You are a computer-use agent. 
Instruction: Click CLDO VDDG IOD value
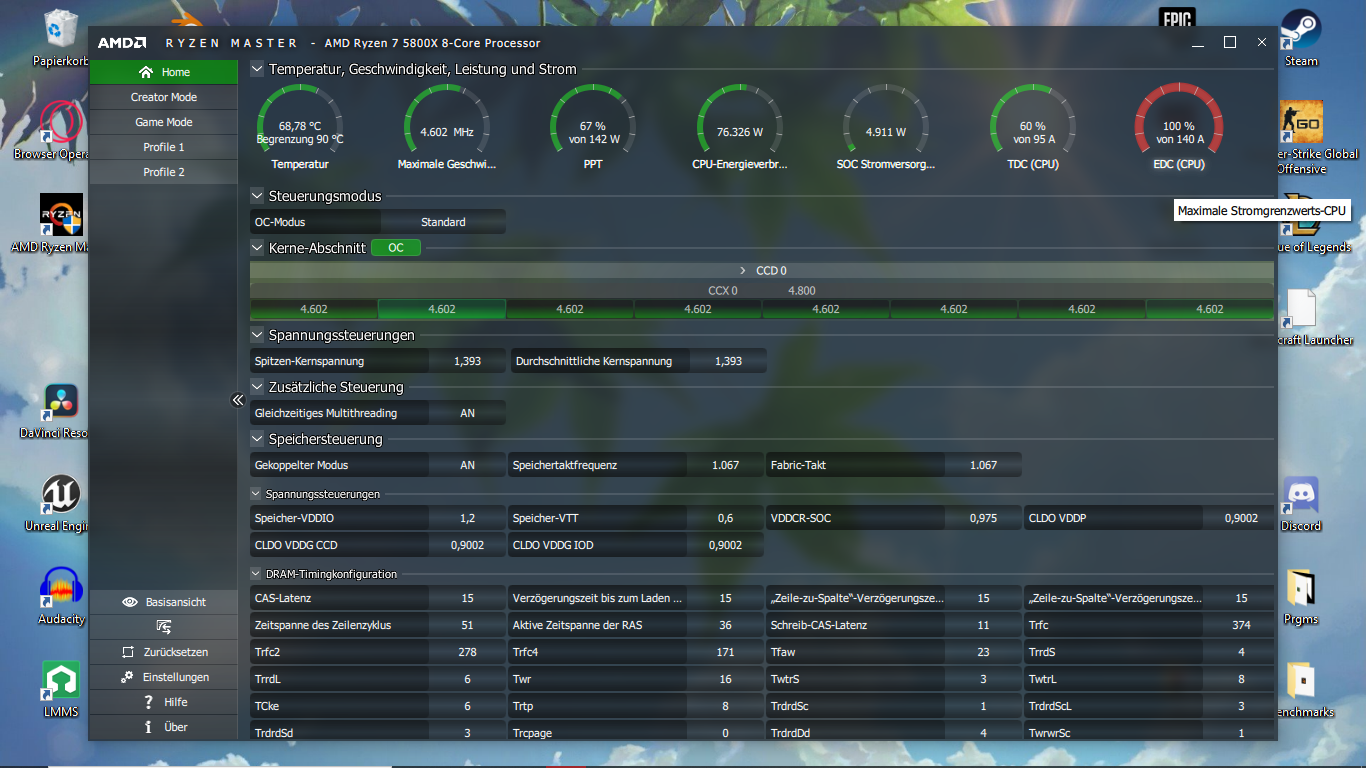pos(725,545)
